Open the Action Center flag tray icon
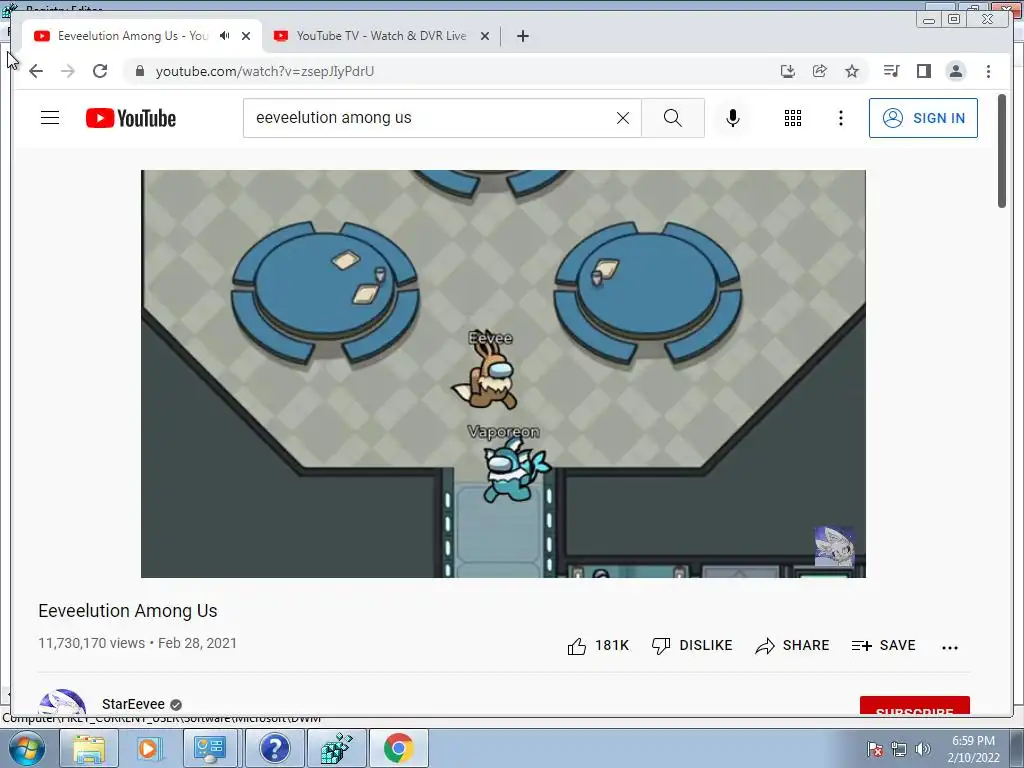This screenshot has width=1024, height=768. pyautogui.click(x=874, y=749)
